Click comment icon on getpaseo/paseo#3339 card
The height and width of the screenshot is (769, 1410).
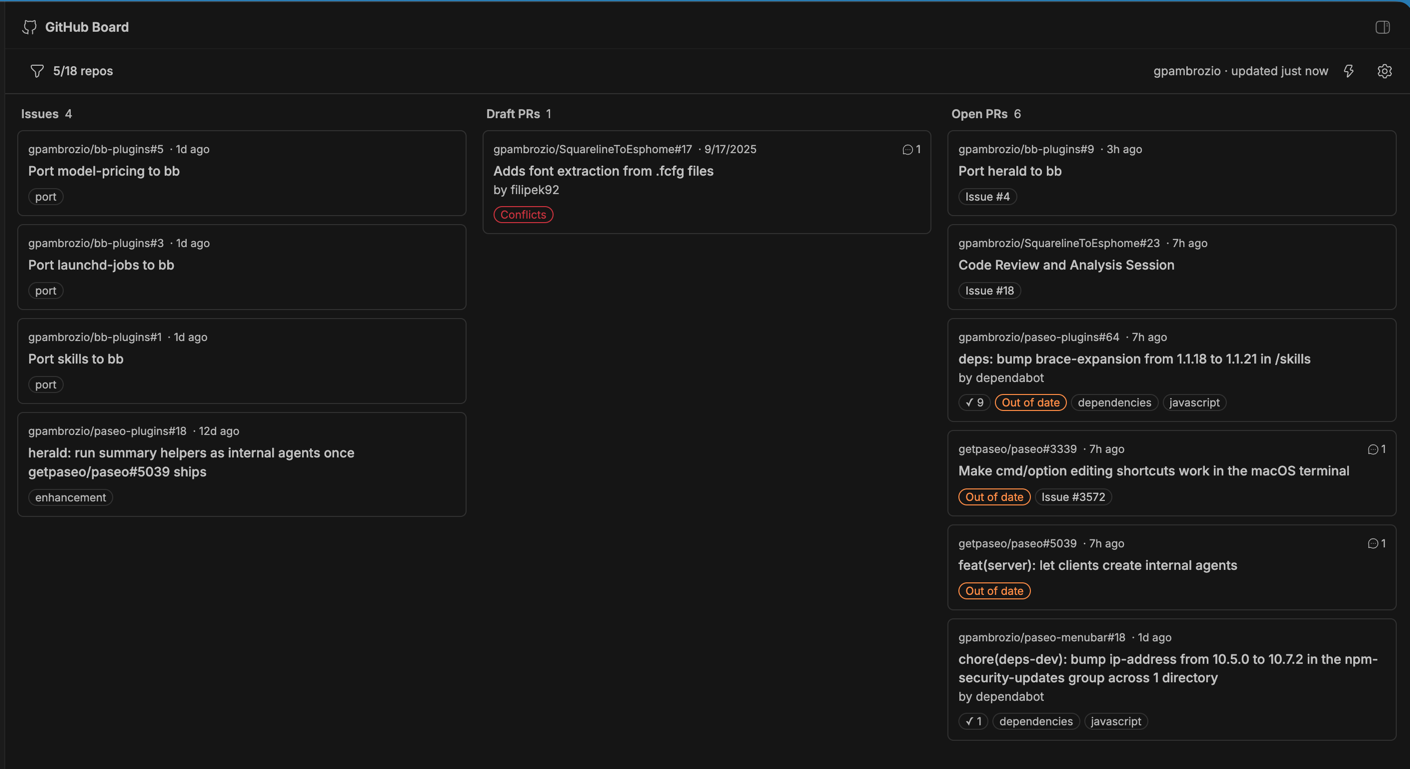1373,450
